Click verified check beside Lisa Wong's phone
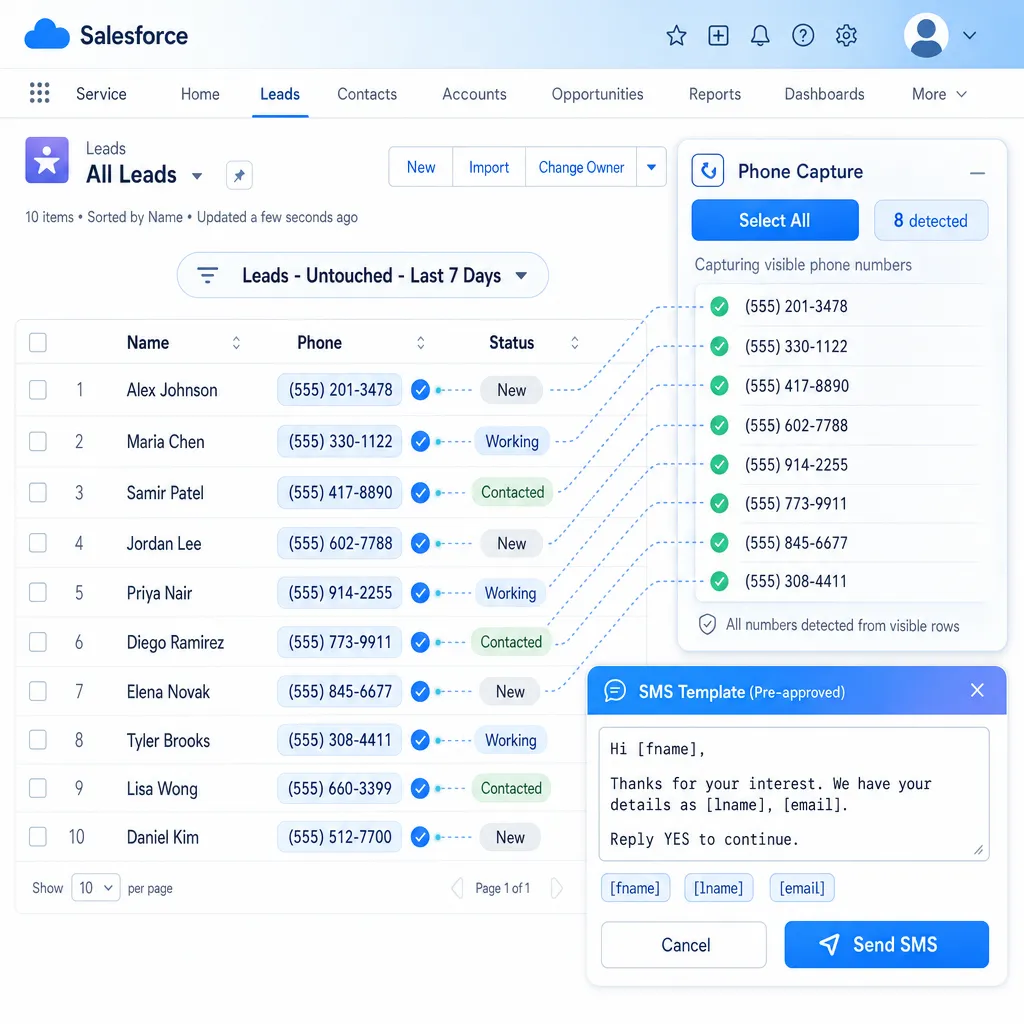Screen dimensions: 1024x1024 (x=420, y=788)
